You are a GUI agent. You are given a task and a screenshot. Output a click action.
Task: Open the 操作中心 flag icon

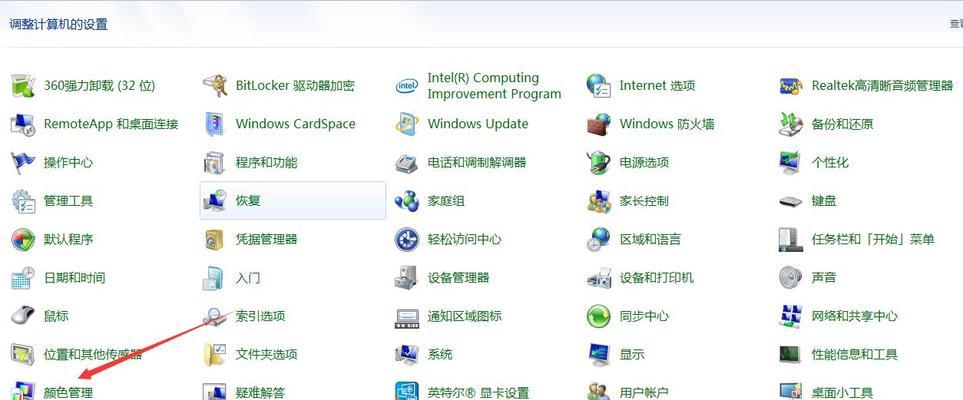click(x=23, y=163)
